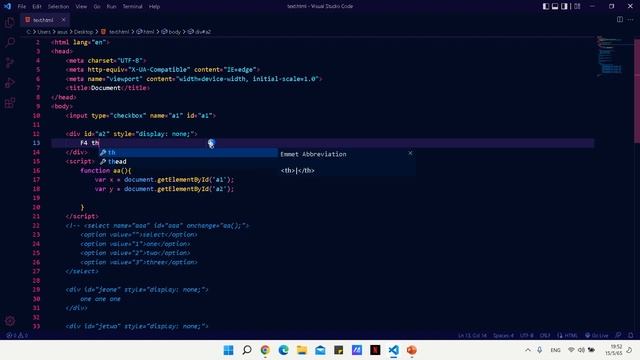Click the feedback icon in status bar
Viewport: 640px width, 360px height.
click(x=618, y=335)
